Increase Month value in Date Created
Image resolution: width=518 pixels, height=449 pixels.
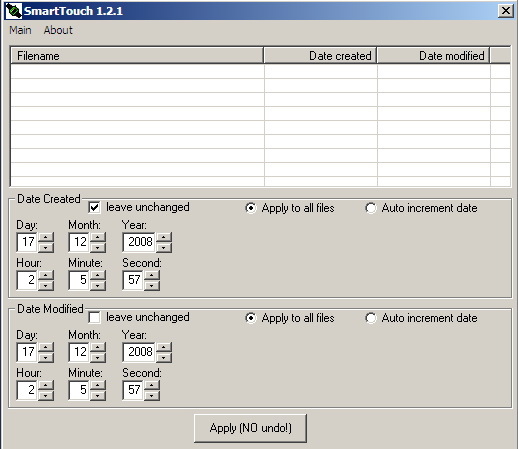click(98, 237)
